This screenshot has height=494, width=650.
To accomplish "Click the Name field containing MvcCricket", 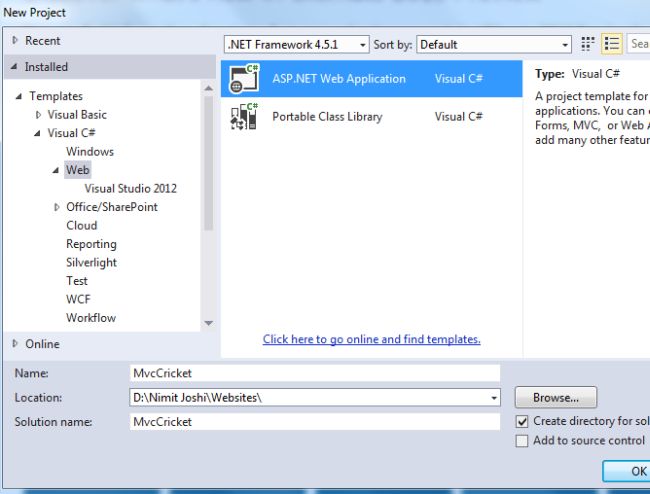I will pos(315,373).
